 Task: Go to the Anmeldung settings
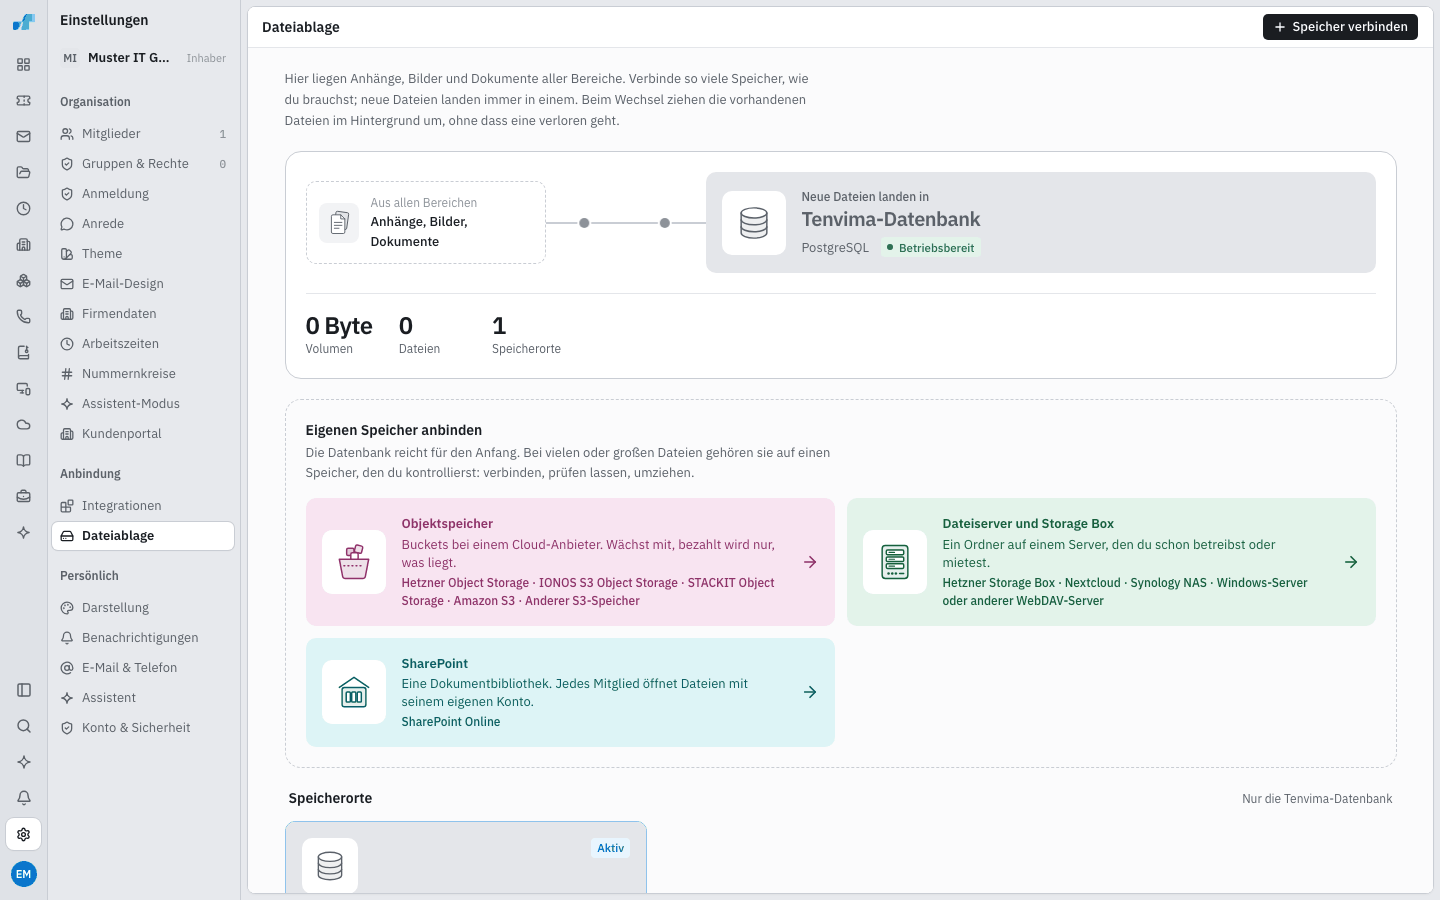tap(143, 194)
